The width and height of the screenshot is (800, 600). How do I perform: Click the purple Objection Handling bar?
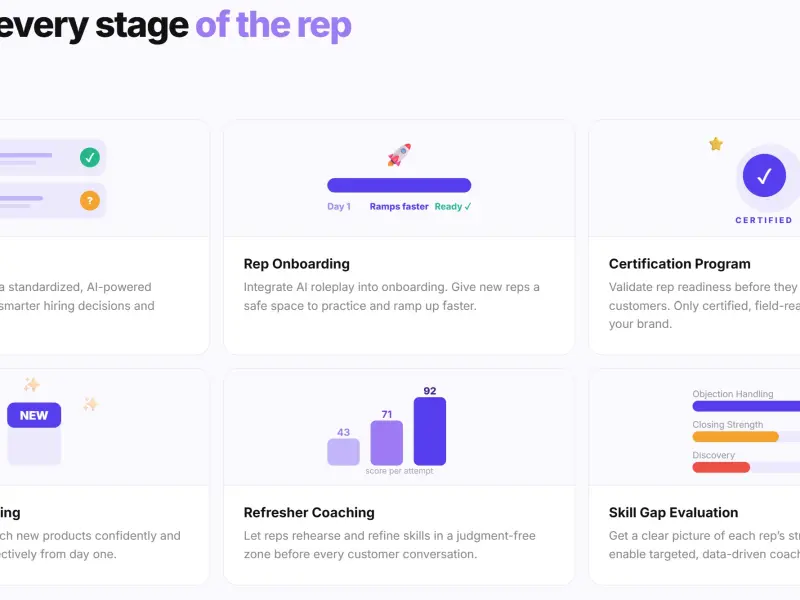click(746, 406)
